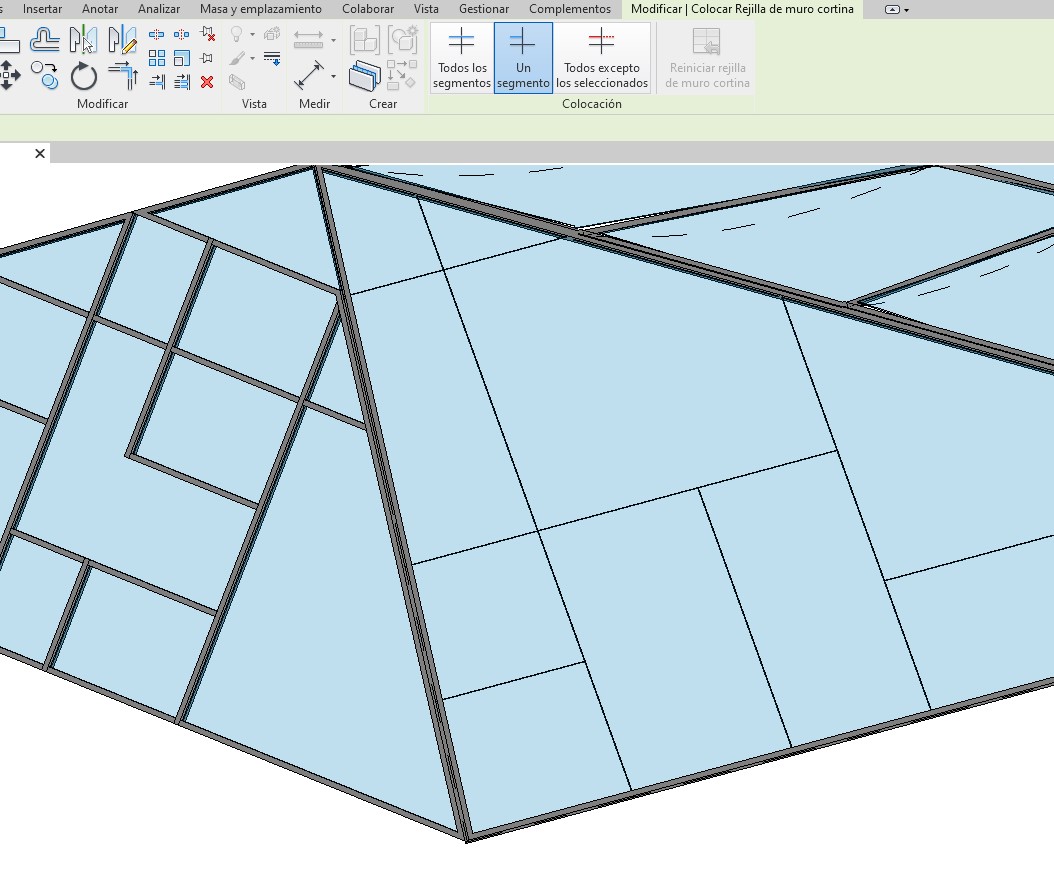Click the red X delete icon
Screen dimensions: 1054x877
coord(207,82)
